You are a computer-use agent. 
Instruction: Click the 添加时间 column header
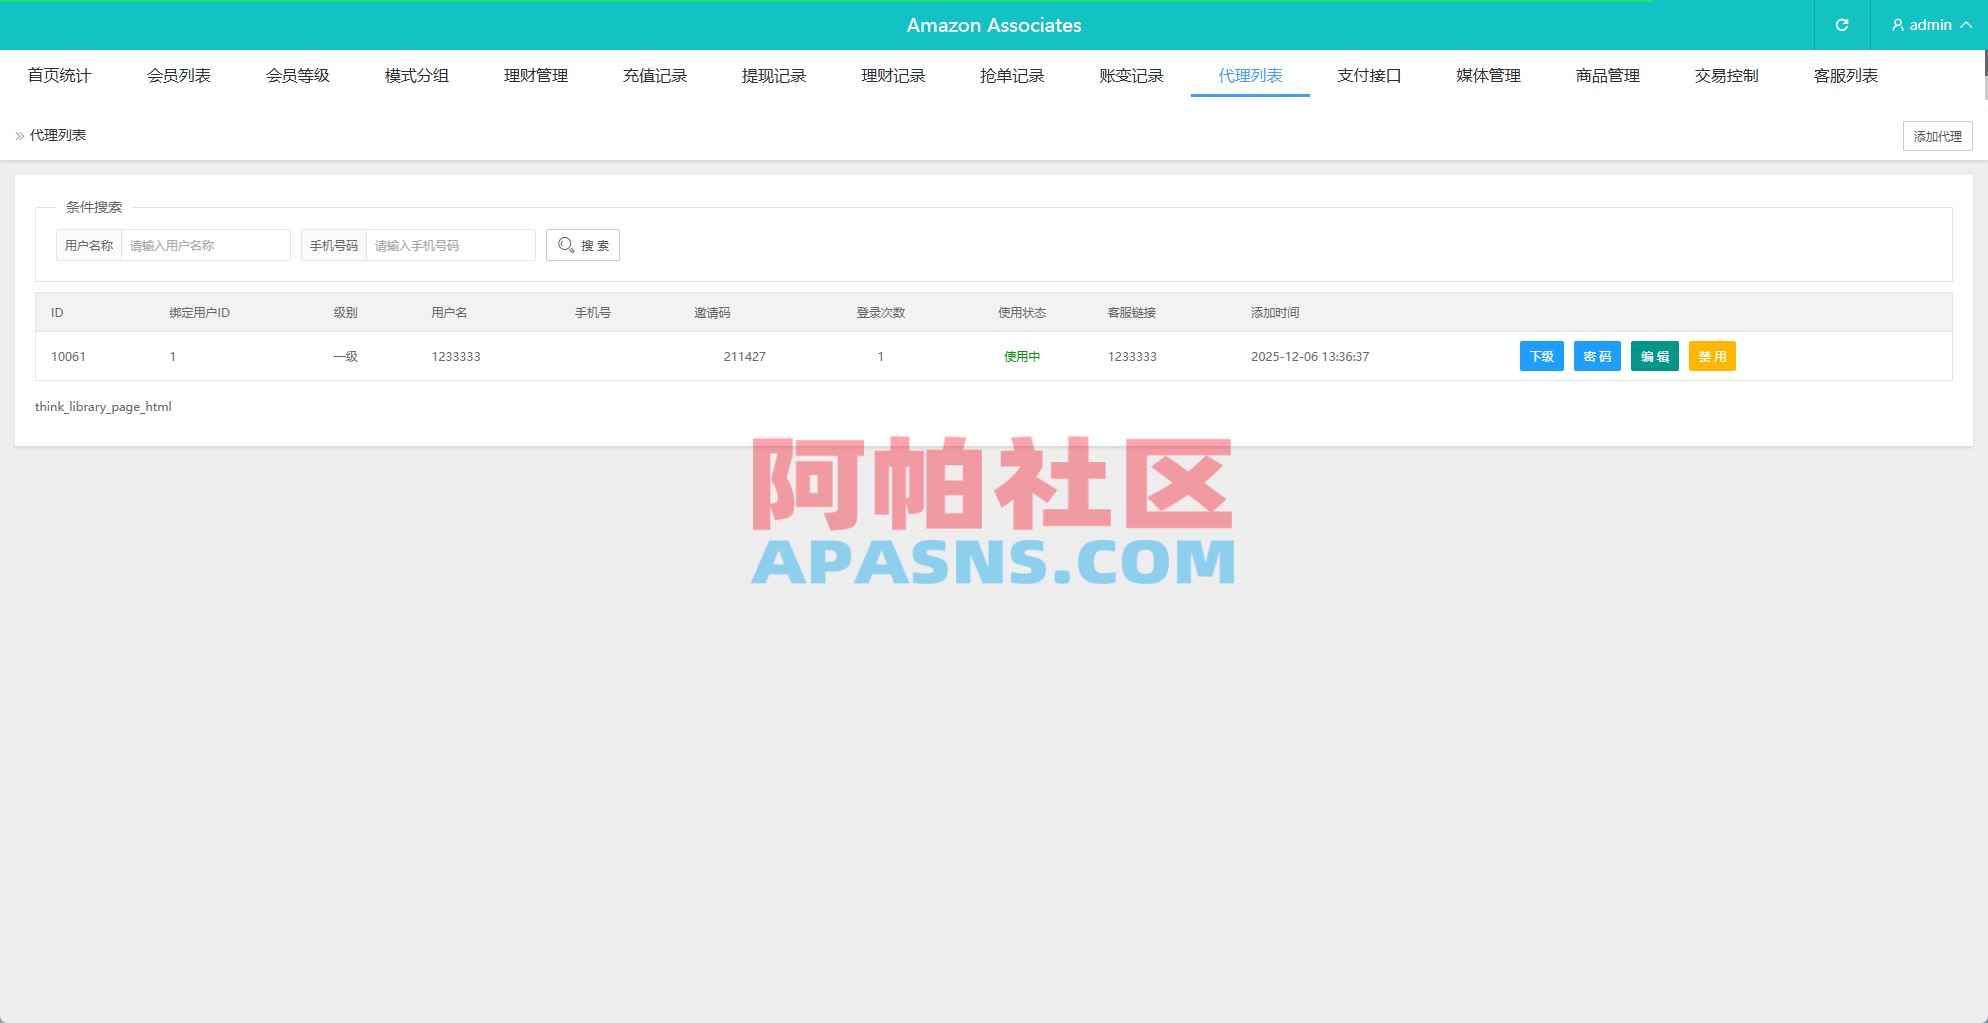[x=1275, y=313]
